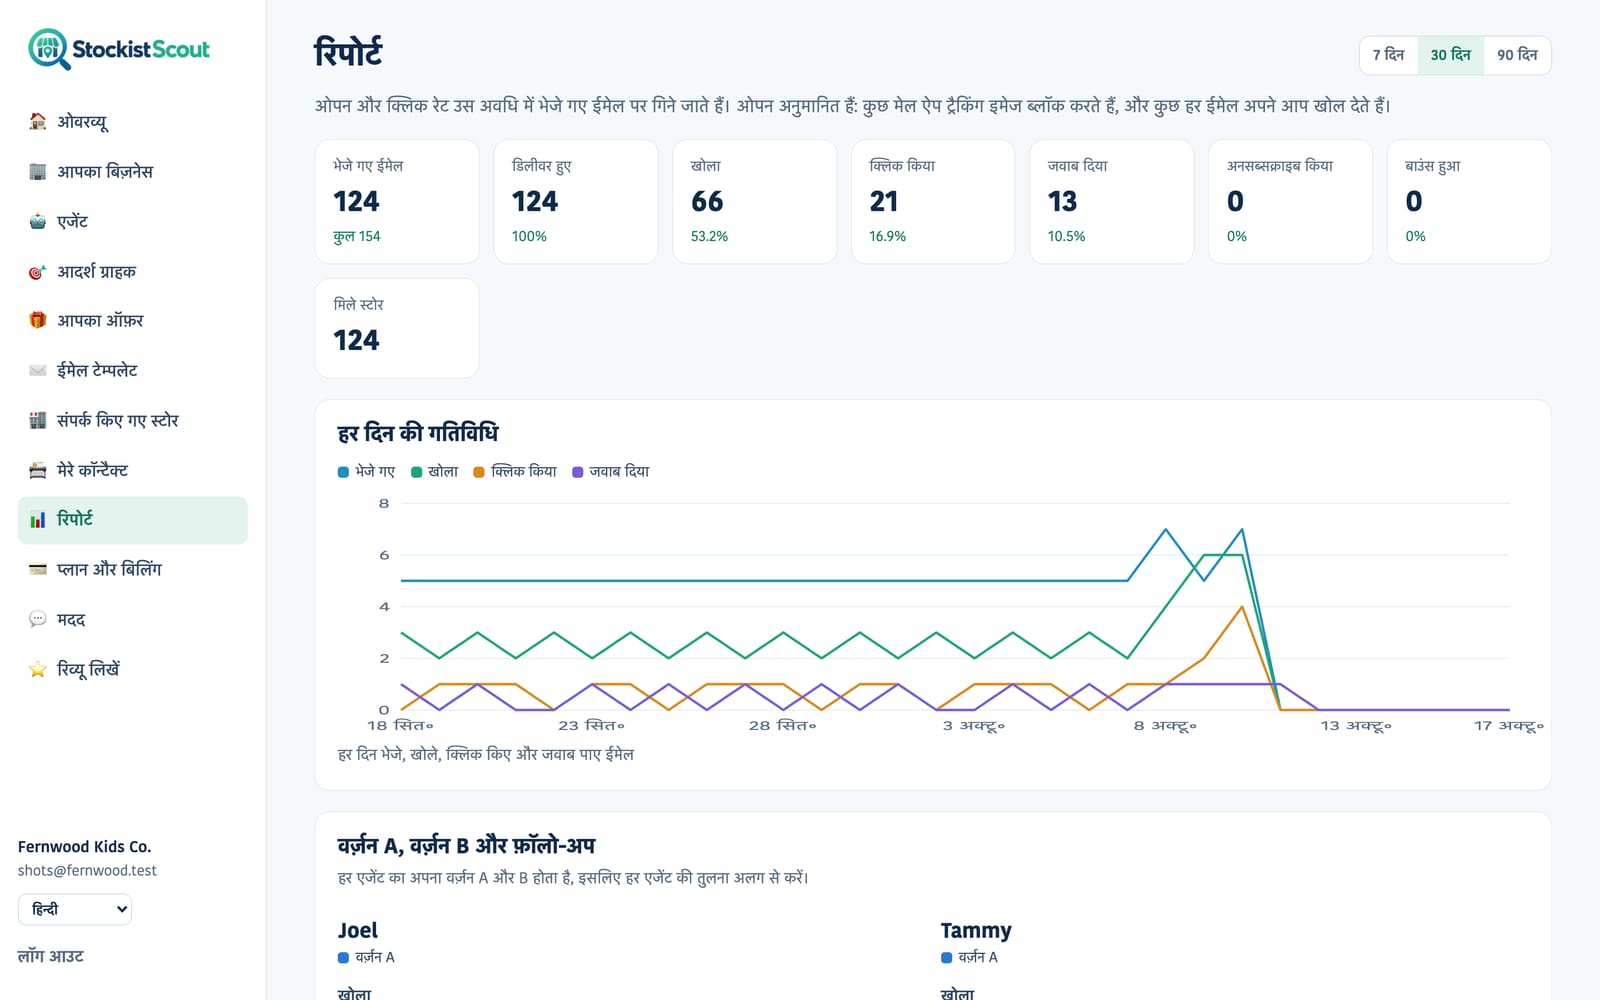
Task: Toggle the क्लिक किया chart legend series
Action: 515,471
